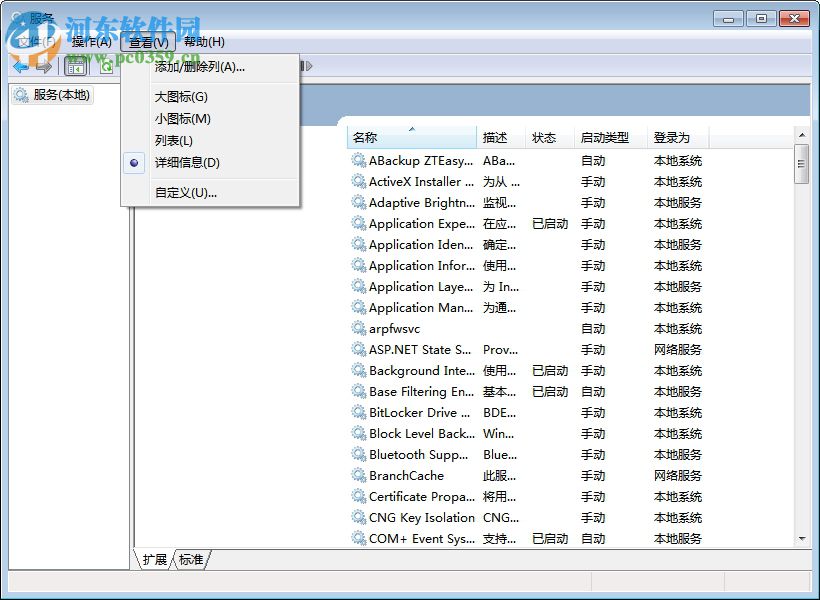820x600 pixels.
Task: Click the arpfwsvc service gear icon
Action: [x=357, y=329]
